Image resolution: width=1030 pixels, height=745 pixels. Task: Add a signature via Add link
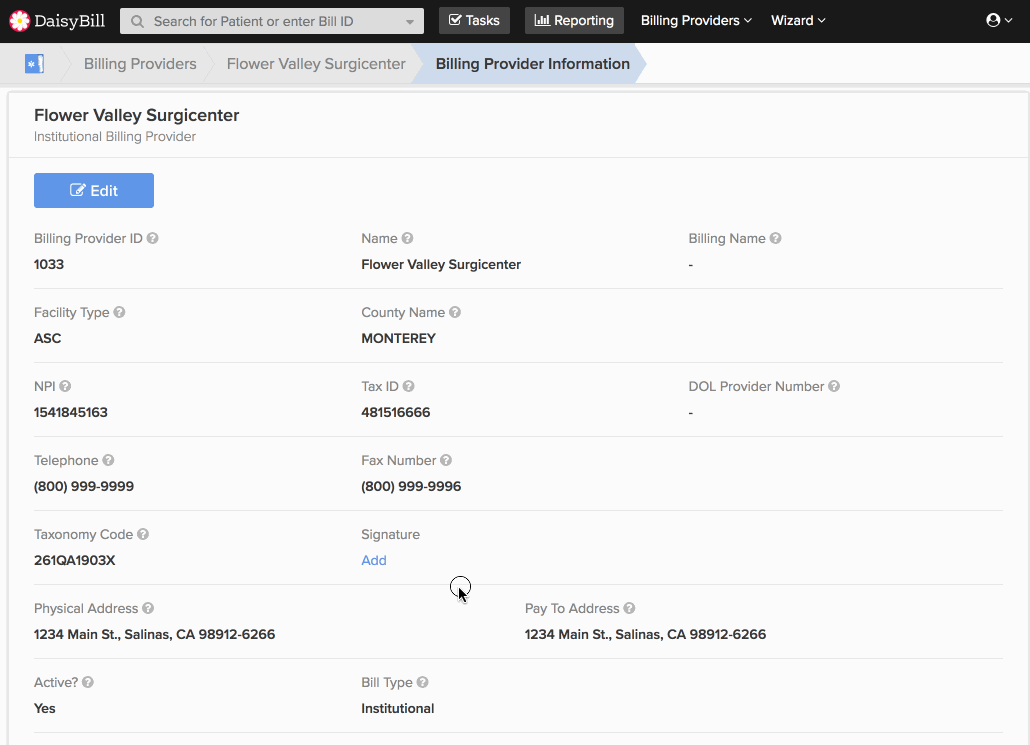pyautogui.click(x=374, y=560)
